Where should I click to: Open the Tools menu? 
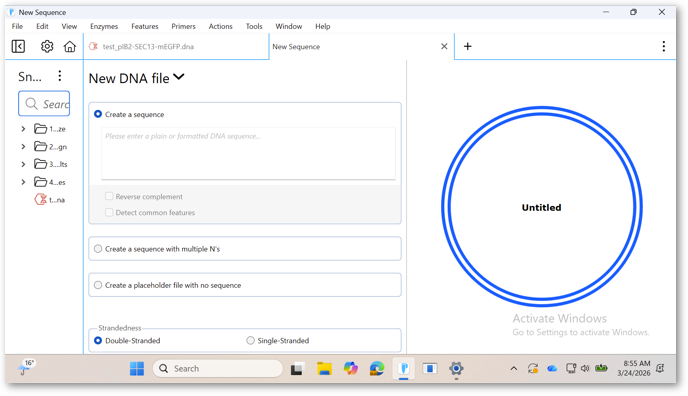coord(254,26)
